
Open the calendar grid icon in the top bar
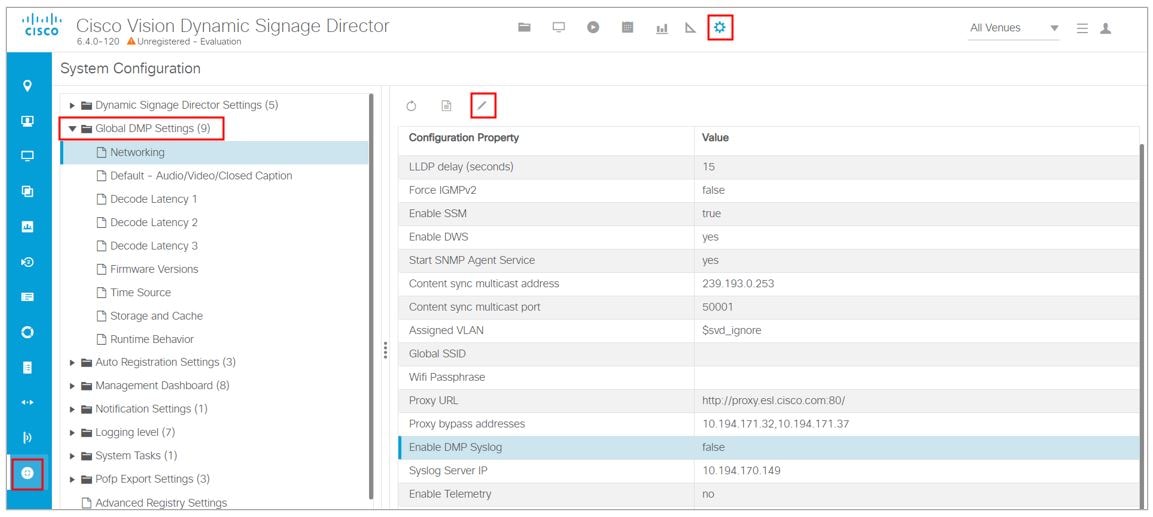(627, 28)
